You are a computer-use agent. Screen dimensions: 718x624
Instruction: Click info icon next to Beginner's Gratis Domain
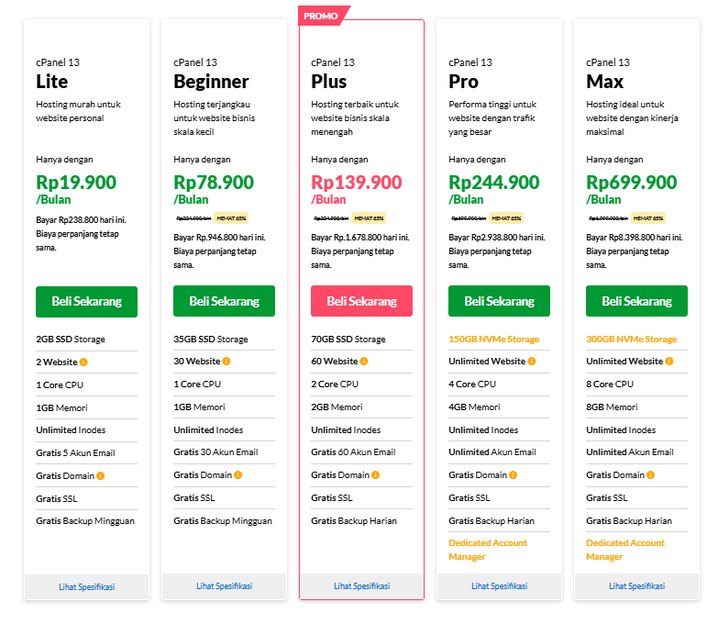click(239, 475)
